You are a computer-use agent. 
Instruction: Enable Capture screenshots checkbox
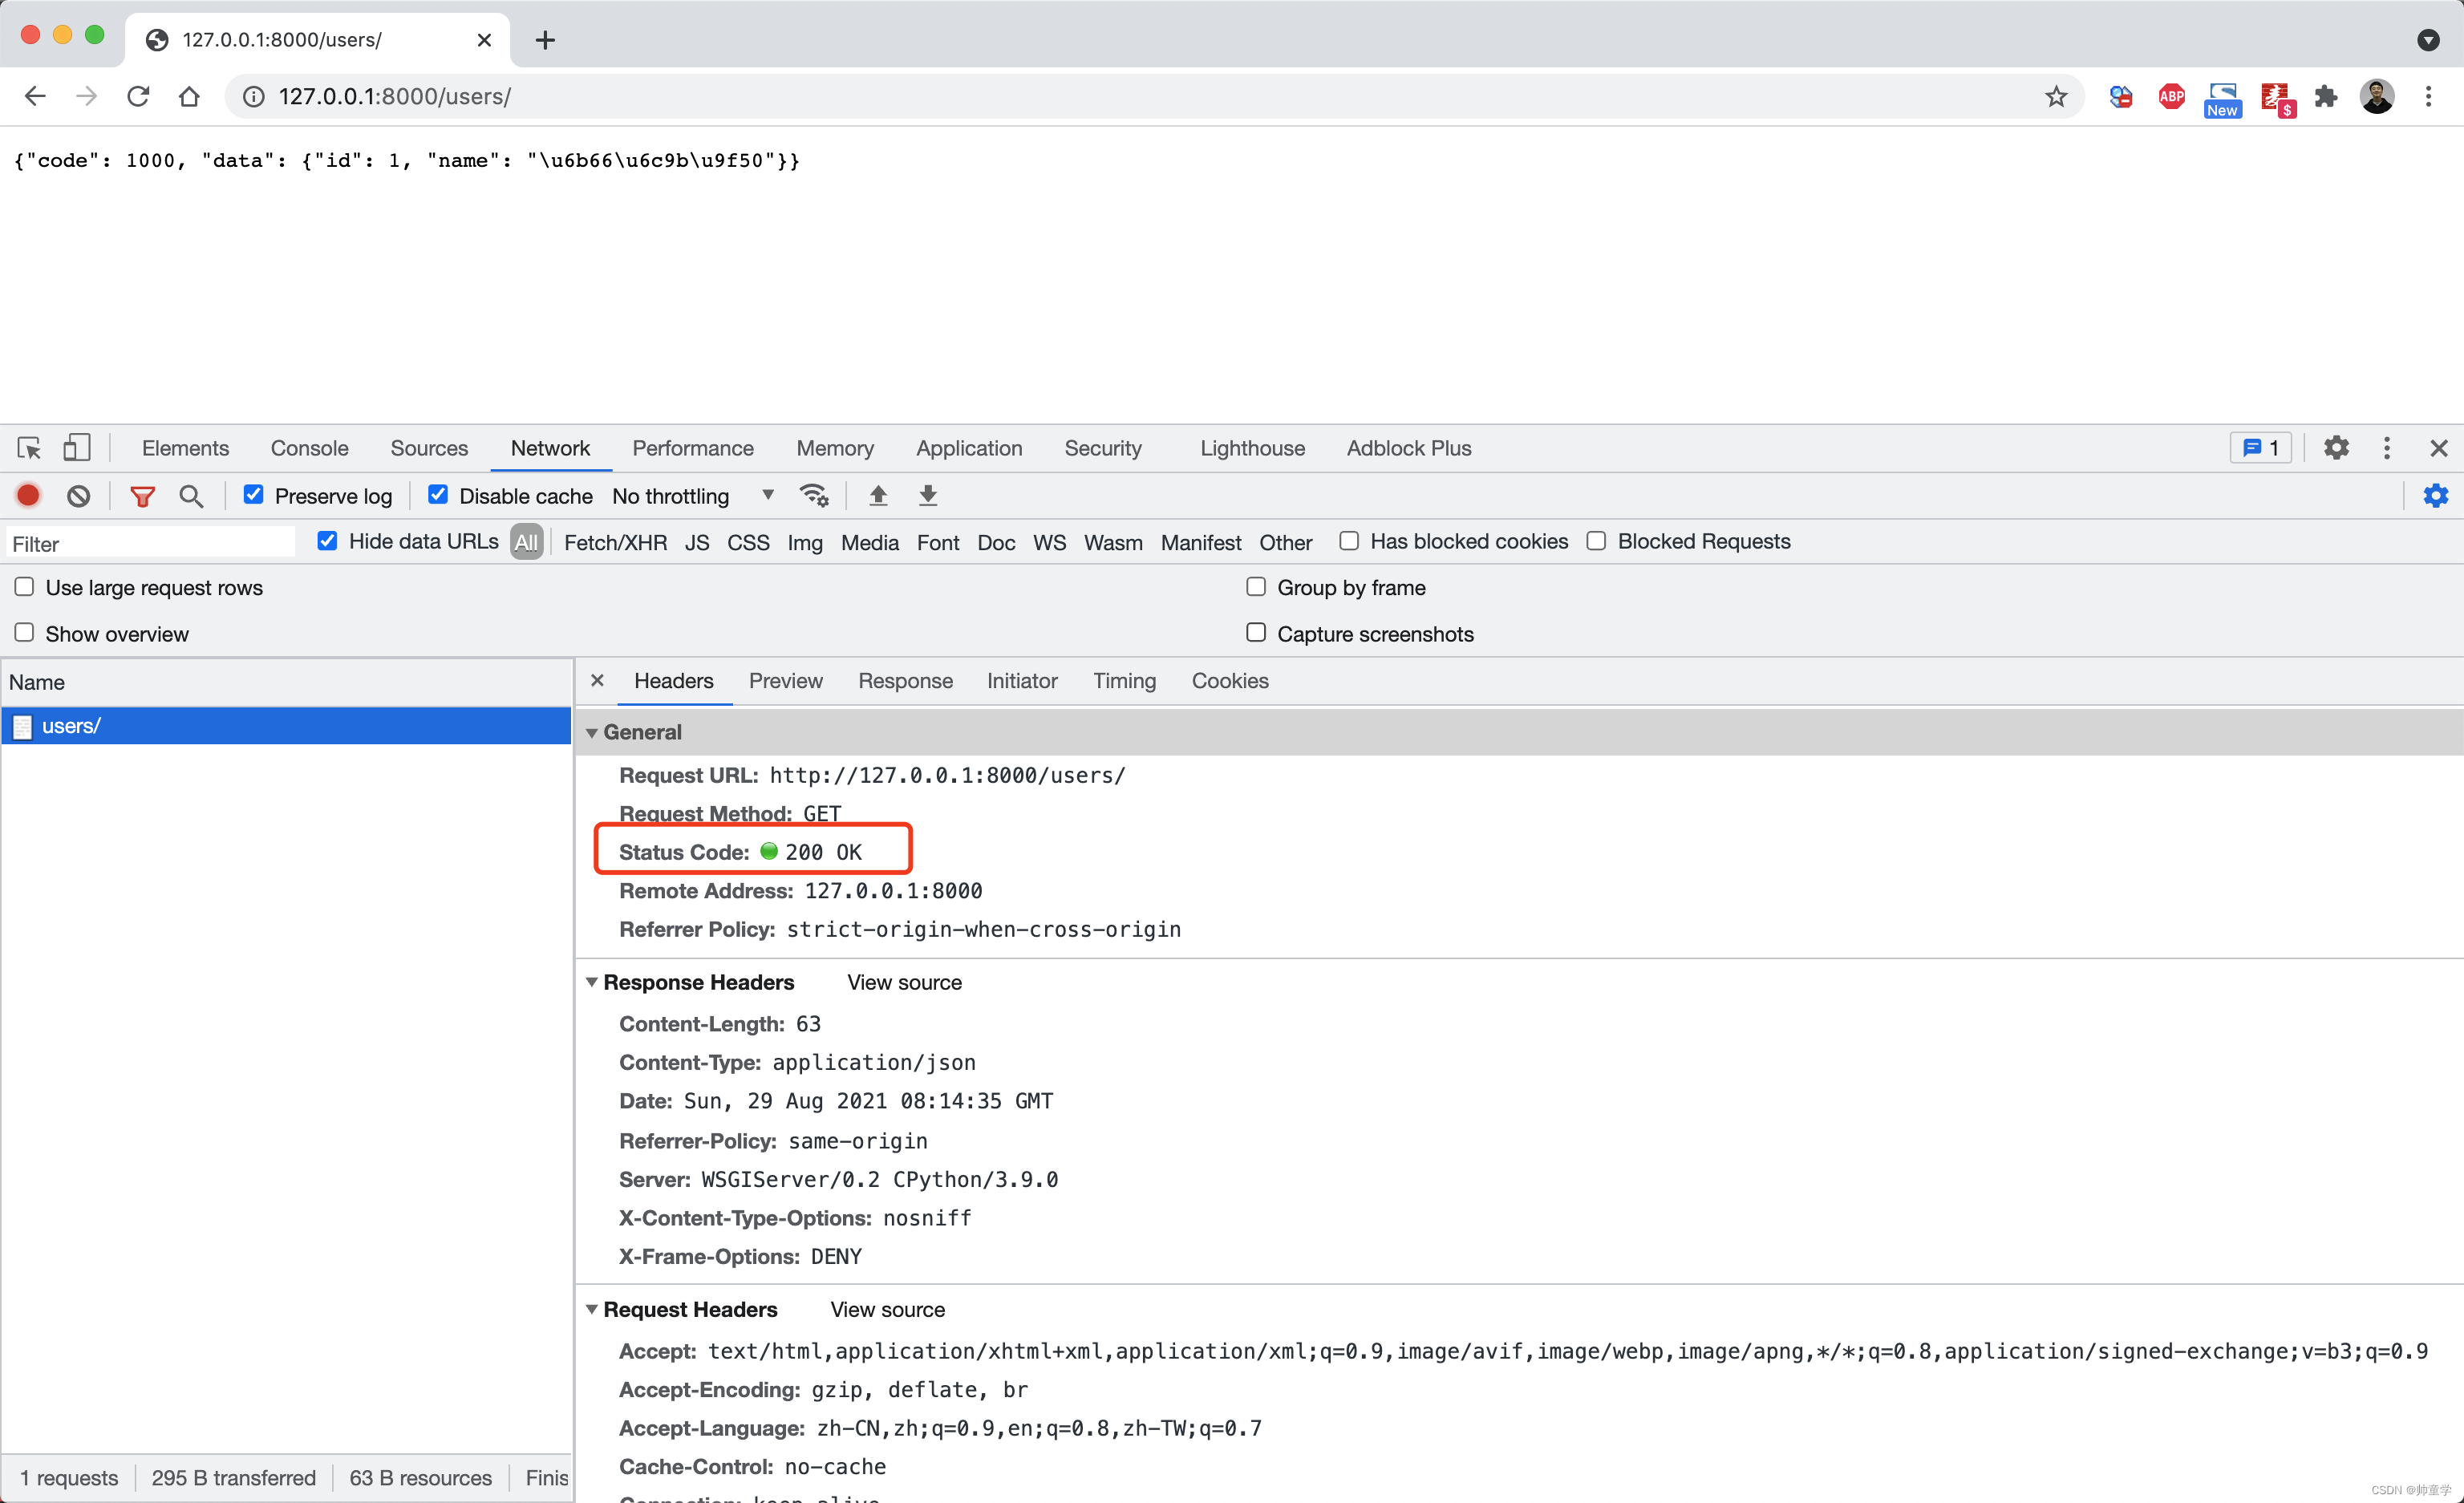coord(1256,633)
